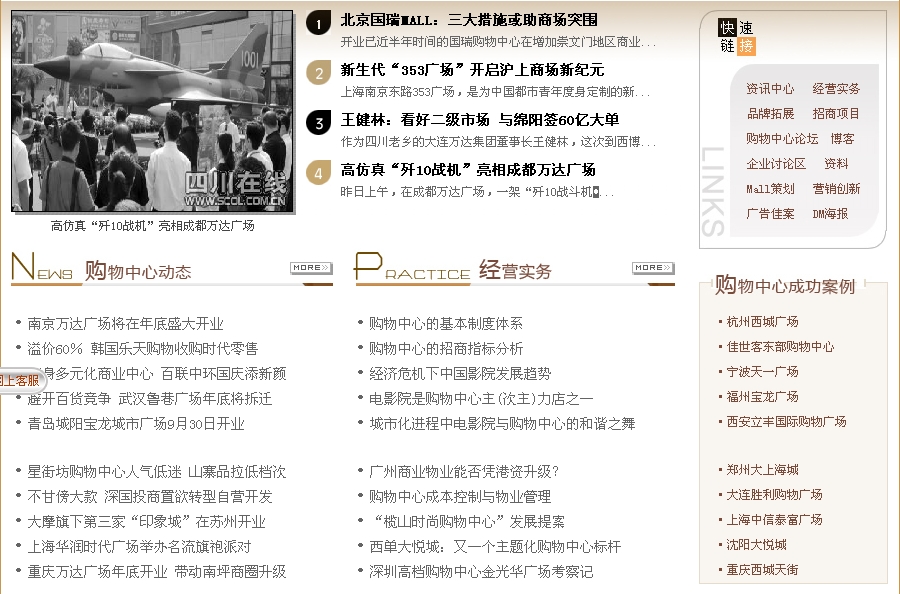Click MORE button for 经营实务 practice section
Viewport: 900px width, 594px height.
653,268
